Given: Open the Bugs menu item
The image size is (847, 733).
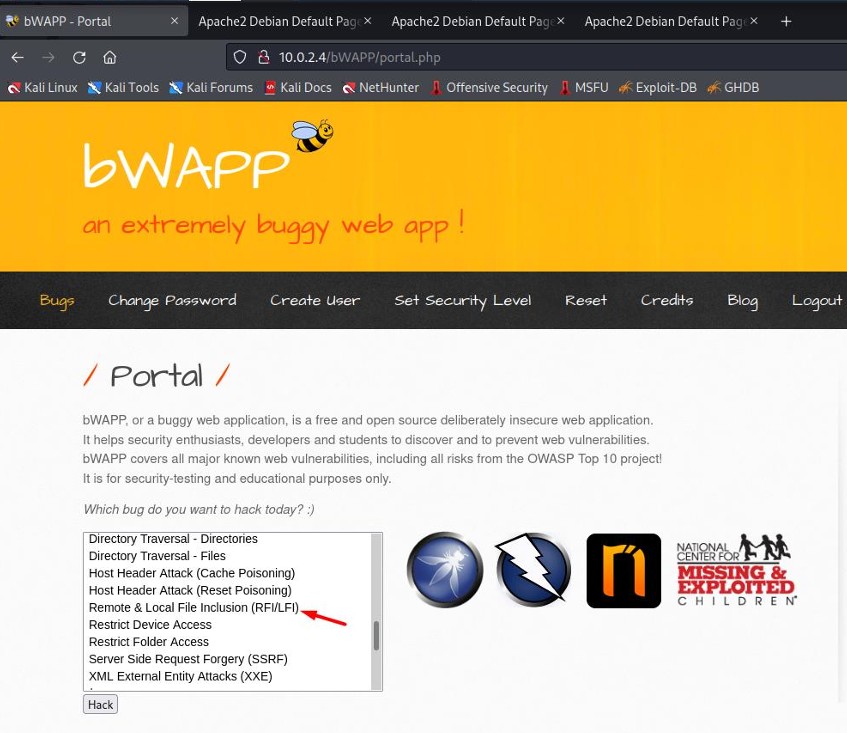Looking at the screenshot, I should point(57,300).
